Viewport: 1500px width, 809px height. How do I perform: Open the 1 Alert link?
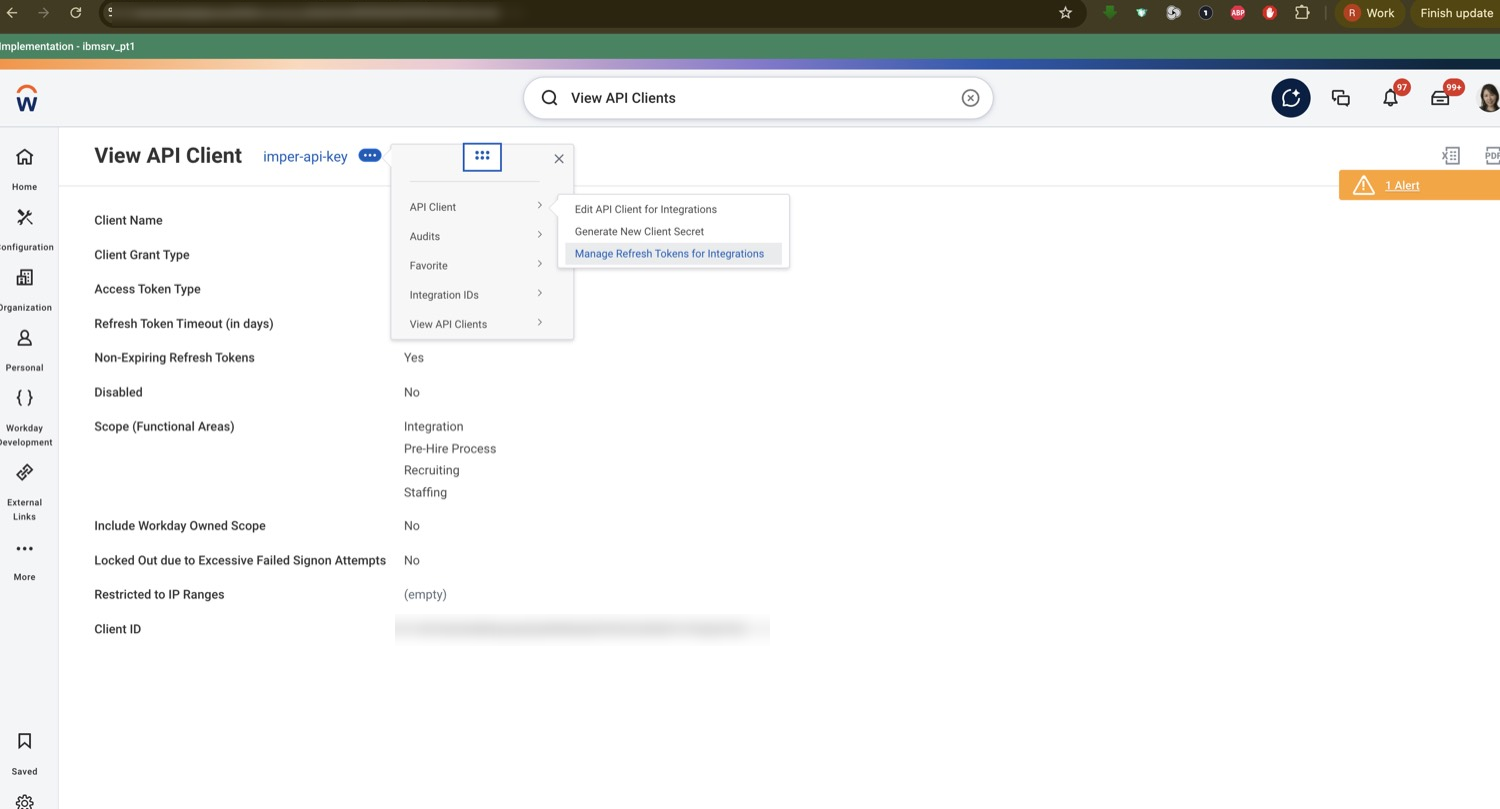click(x=1402, y=186)
